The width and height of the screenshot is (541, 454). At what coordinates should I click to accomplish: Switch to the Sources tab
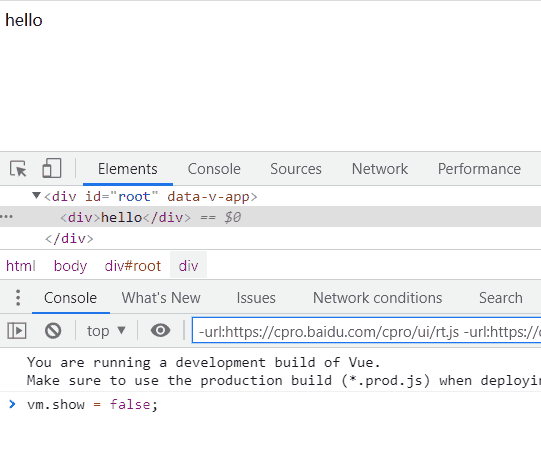[x=296, y=169]
